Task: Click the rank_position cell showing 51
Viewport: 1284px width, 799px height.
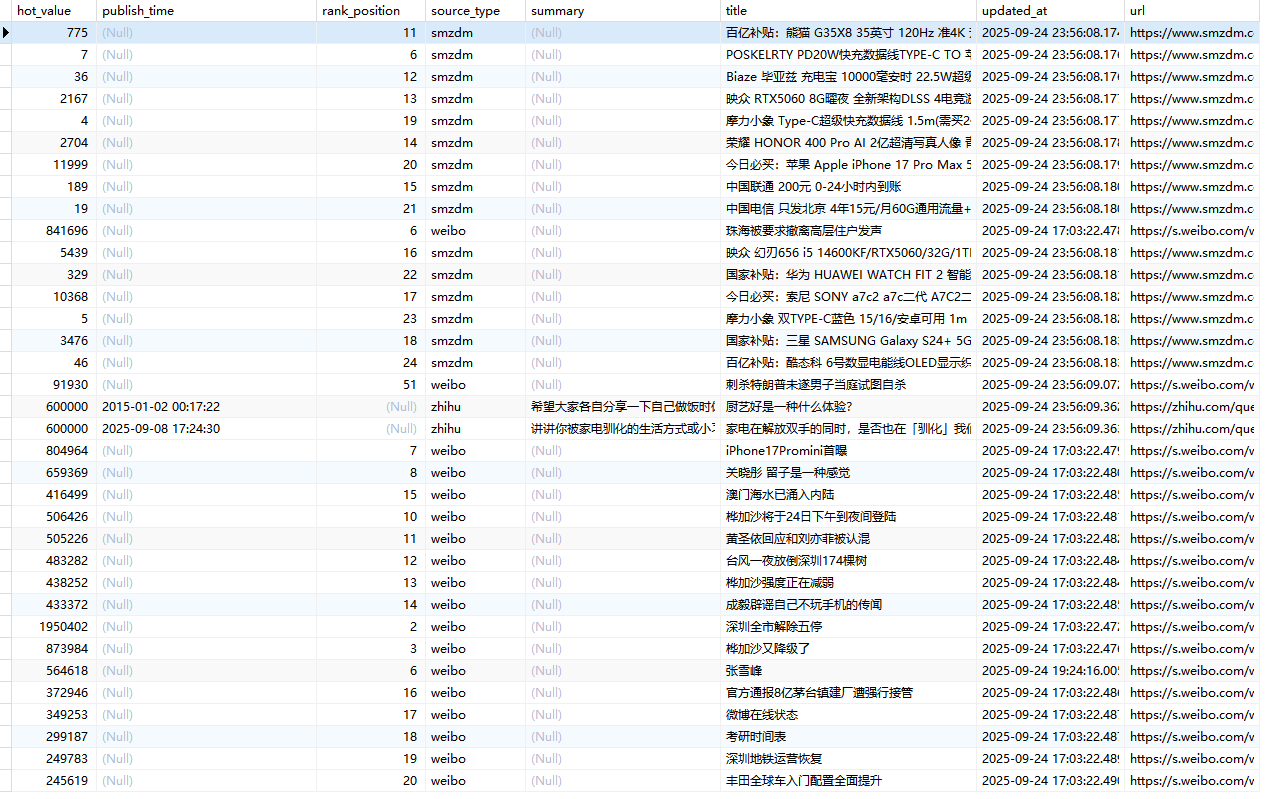Action: click(410, 385)
